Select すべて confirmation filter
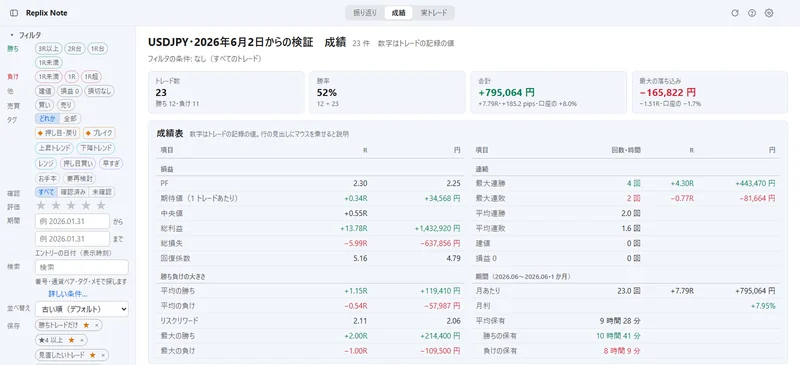Viewport: 800px width, 365px height. click(x=46, y=192)
